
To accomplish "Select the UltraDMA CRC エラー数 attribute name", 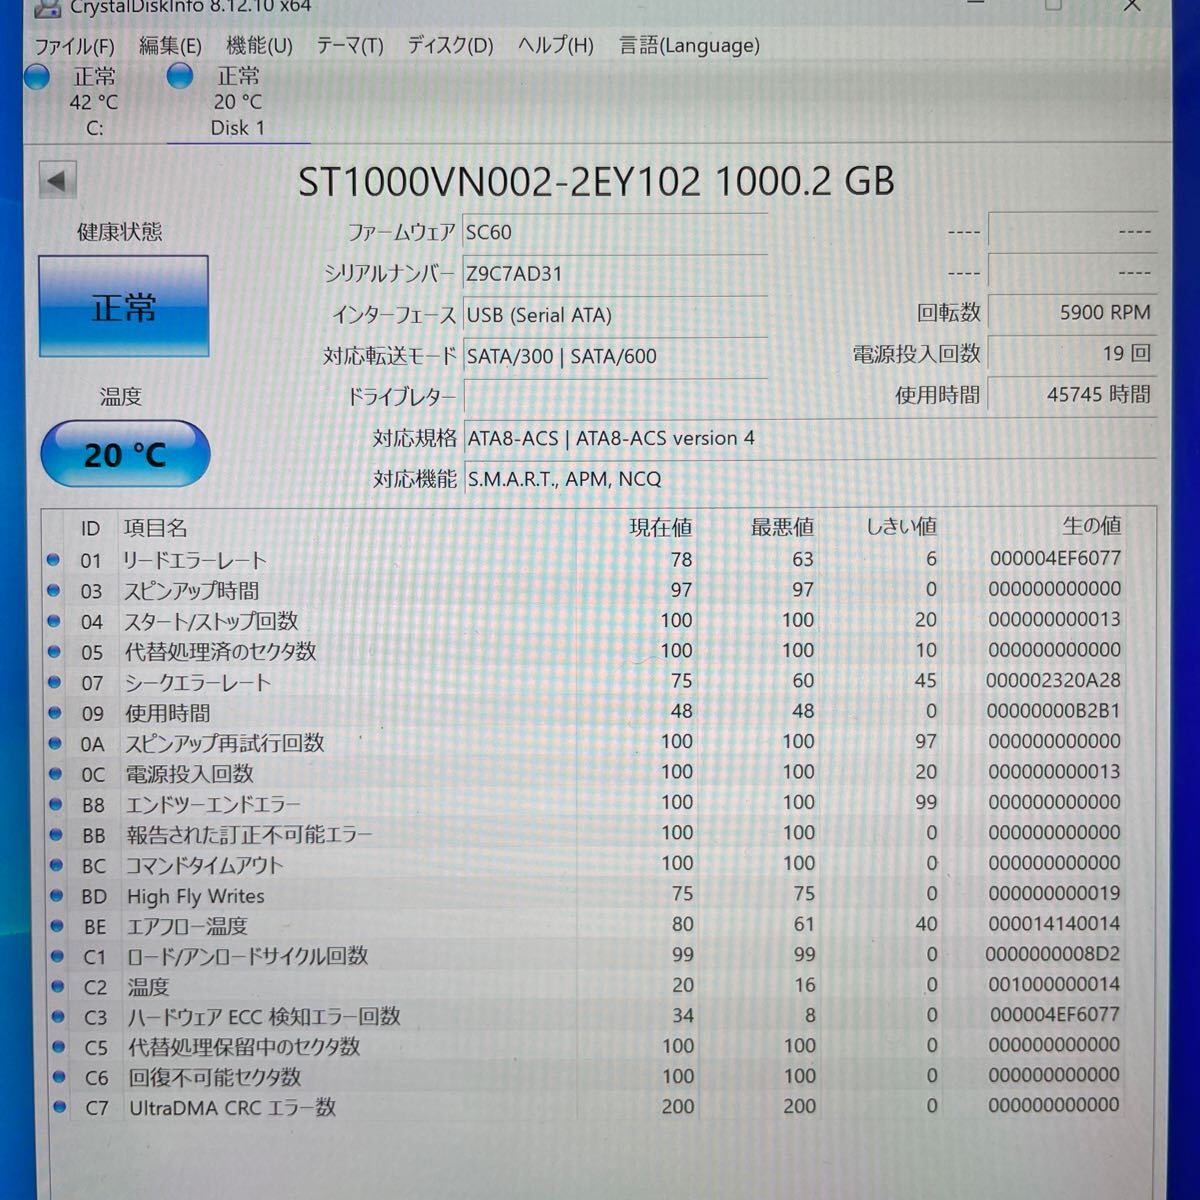I will 232,1108.
